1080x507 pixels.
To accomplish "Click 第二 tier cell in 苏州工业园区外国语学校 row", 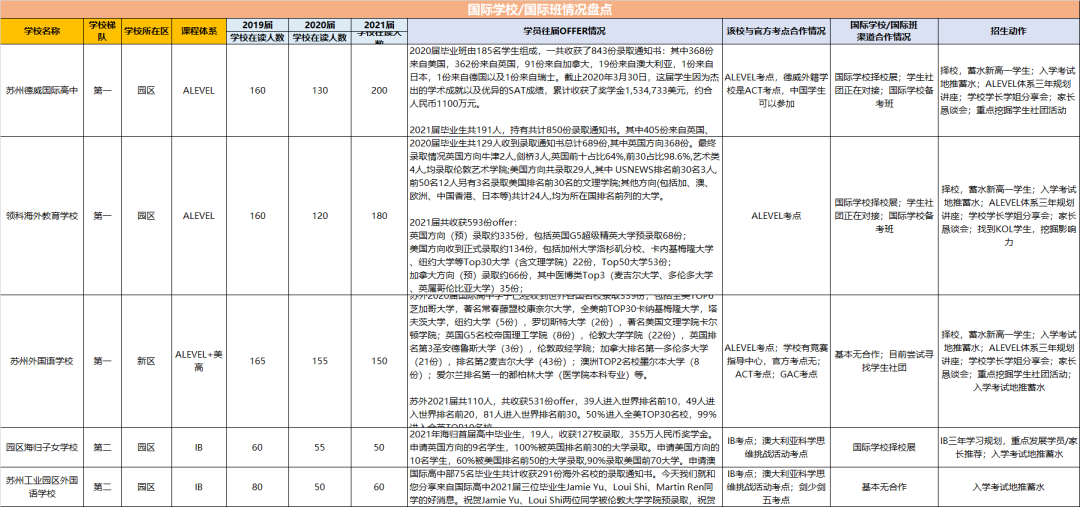I will tap(102, 488).
